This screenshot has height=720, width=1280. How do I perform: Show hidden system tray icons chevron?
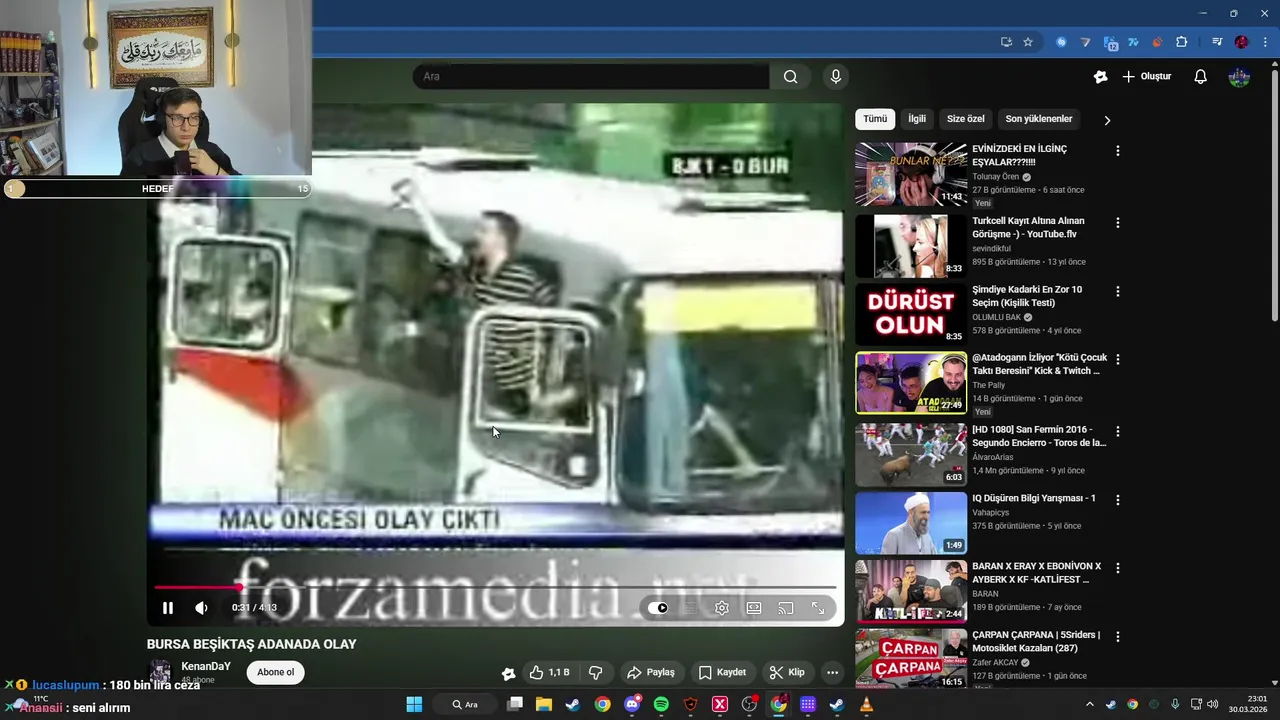(x=1090, y=704)
